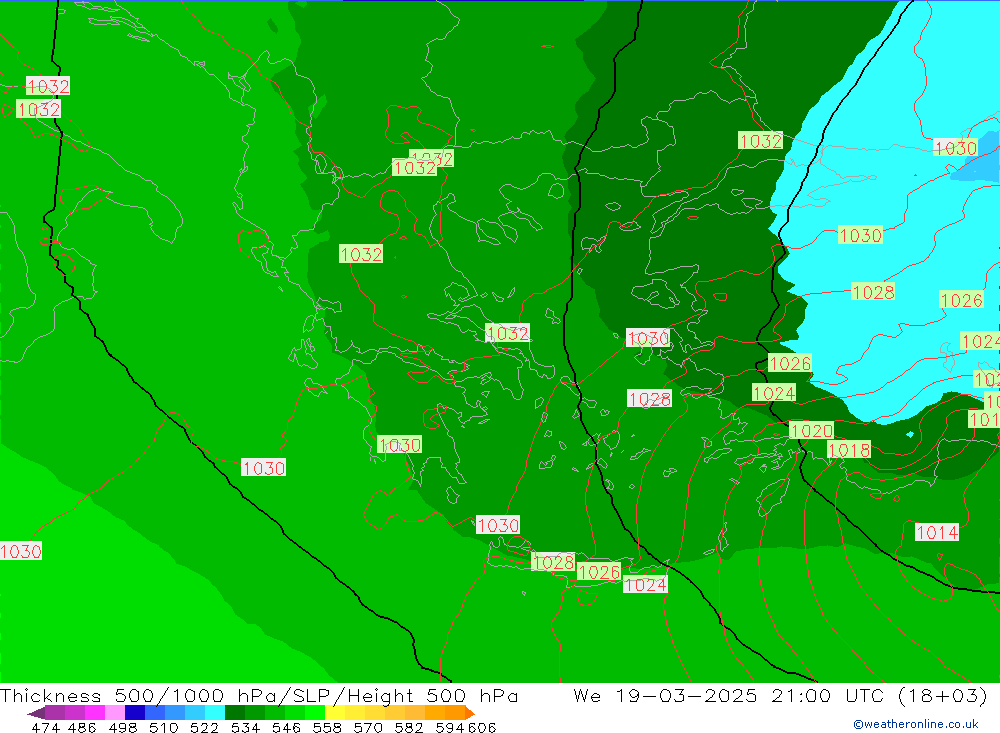Screen dimensions: 1000x733
Task: Pick the light pink legend swatch
Action: click(115, 713)
